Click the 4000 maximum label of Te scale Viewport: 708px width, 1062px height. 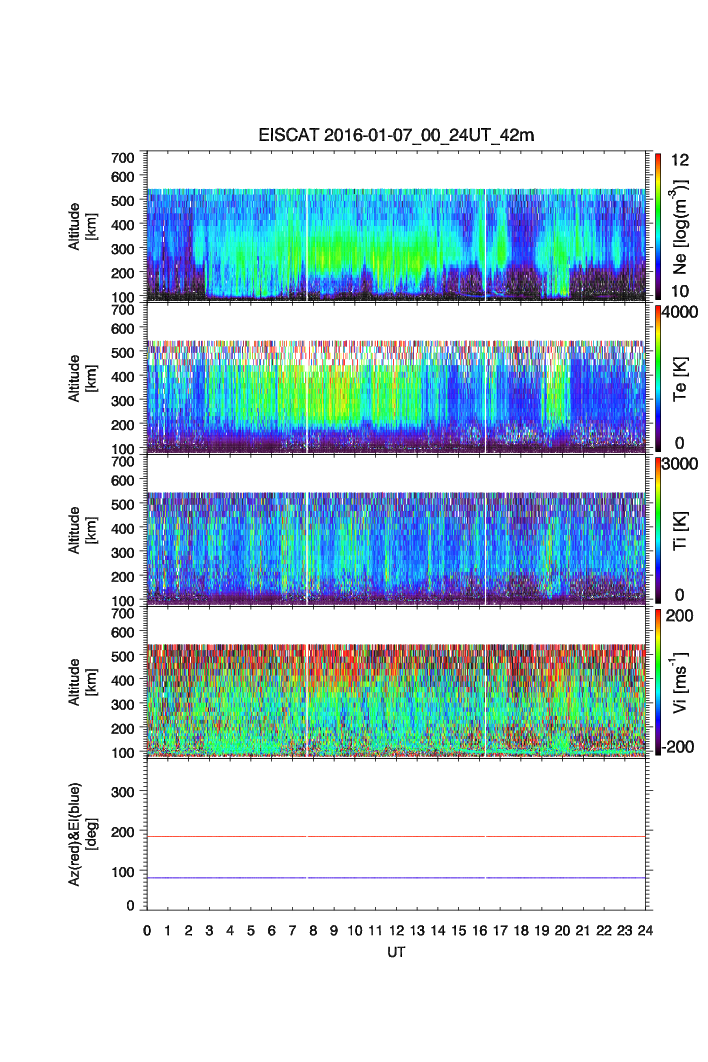click(x=680, y=312)
